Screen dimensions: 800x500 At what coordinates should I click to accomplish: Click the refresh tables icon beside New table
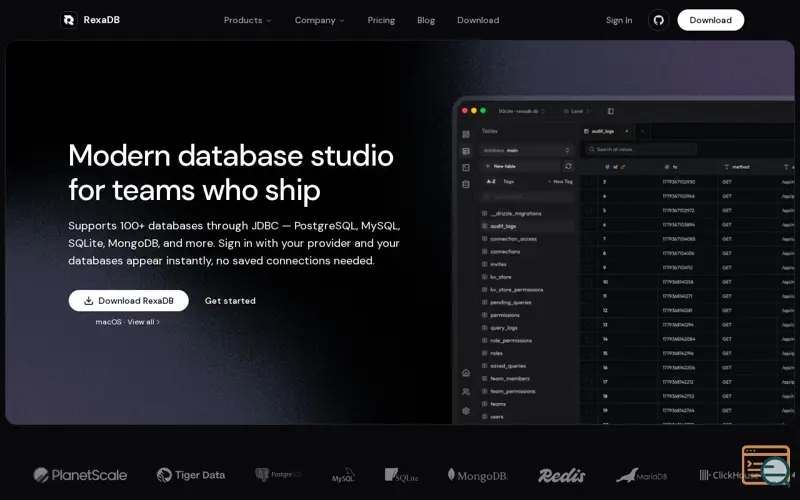click(568, 166)
